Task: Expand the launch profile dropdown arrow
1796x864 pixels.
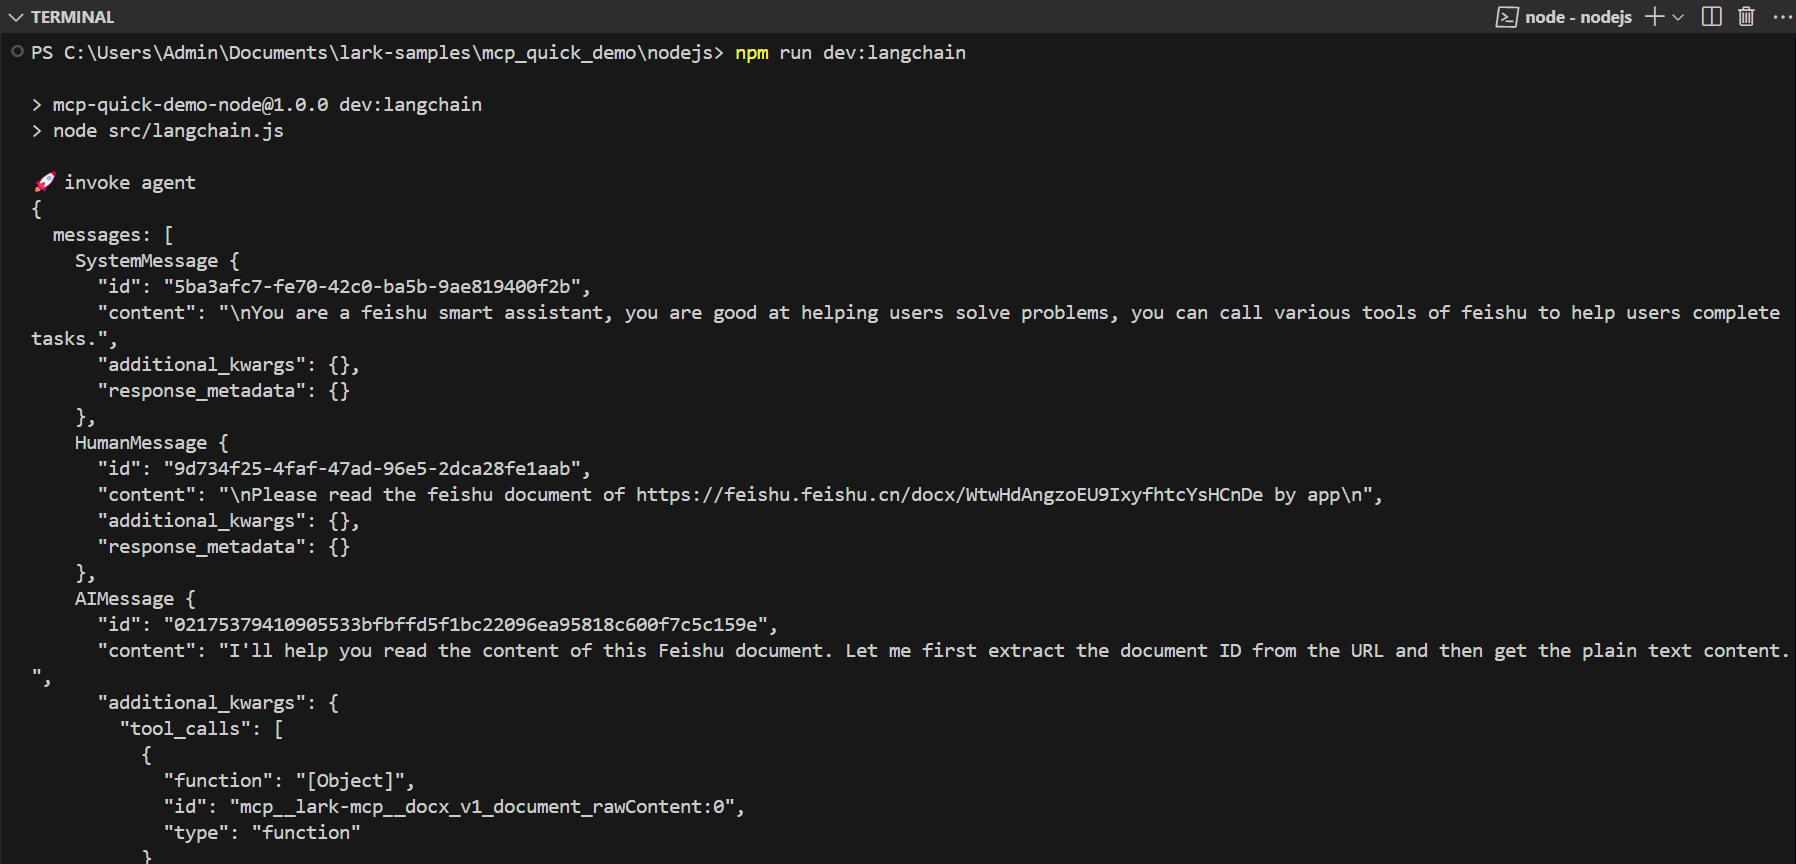Action: 1678,17
